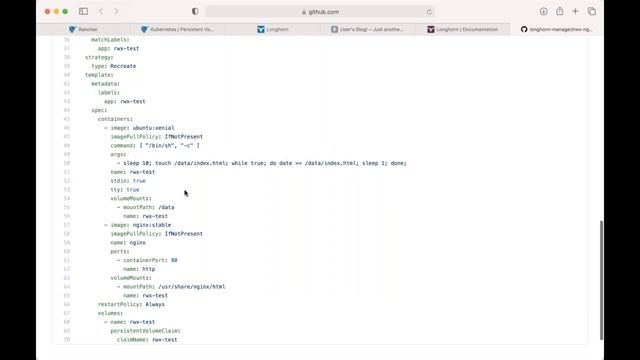
Task: Go back with the back arrow
Action: [101, 11]
